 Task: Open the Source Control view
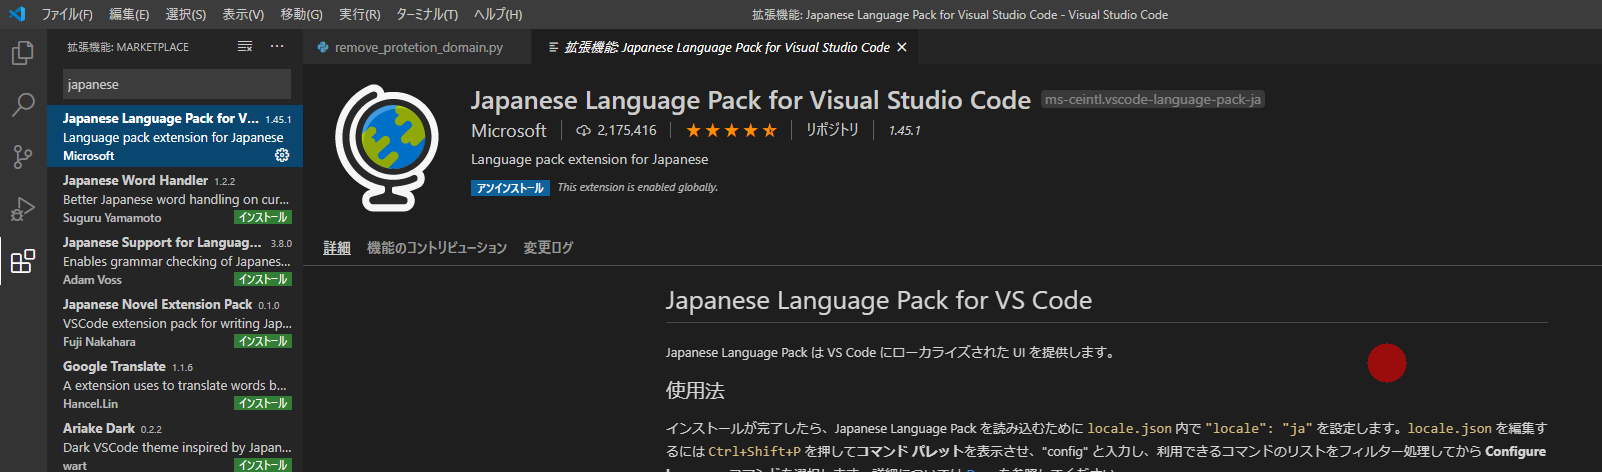pos(22,157)
